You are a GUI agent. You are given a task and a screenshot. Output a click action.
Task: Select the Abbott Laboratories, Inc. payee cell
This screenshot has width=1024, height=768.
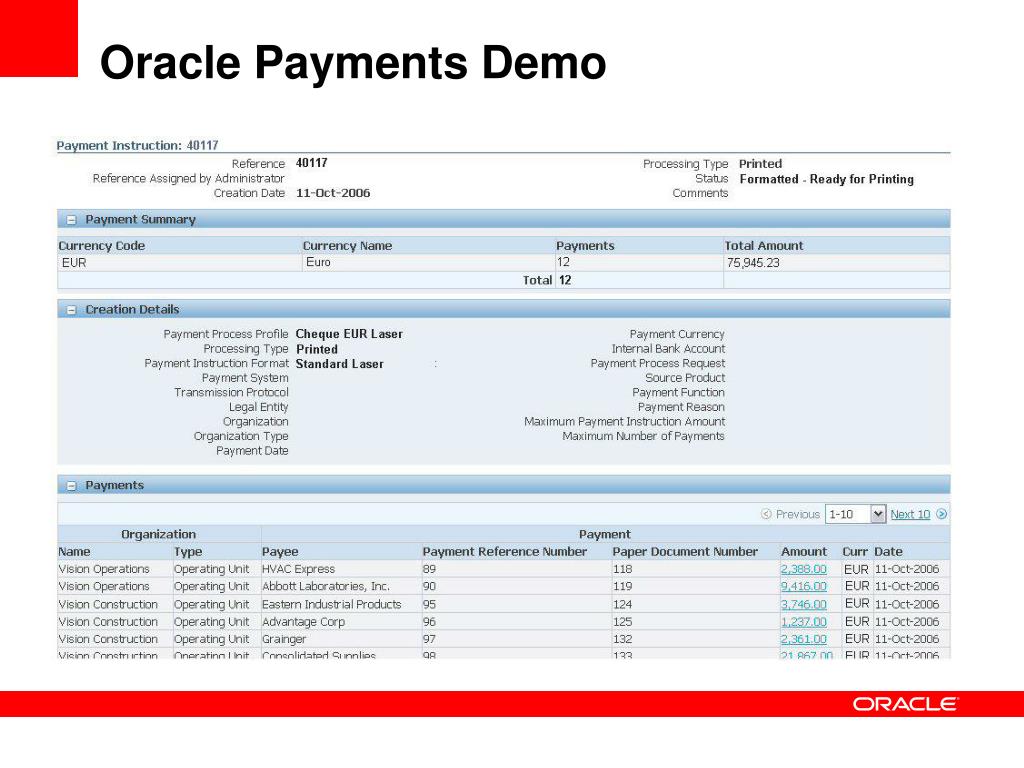click(x=326, y=586)
